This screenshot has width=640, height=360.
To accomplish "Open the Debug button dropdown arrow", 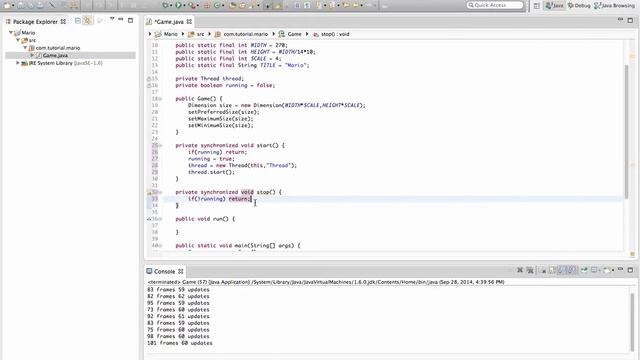I will (x=171, y=6).
